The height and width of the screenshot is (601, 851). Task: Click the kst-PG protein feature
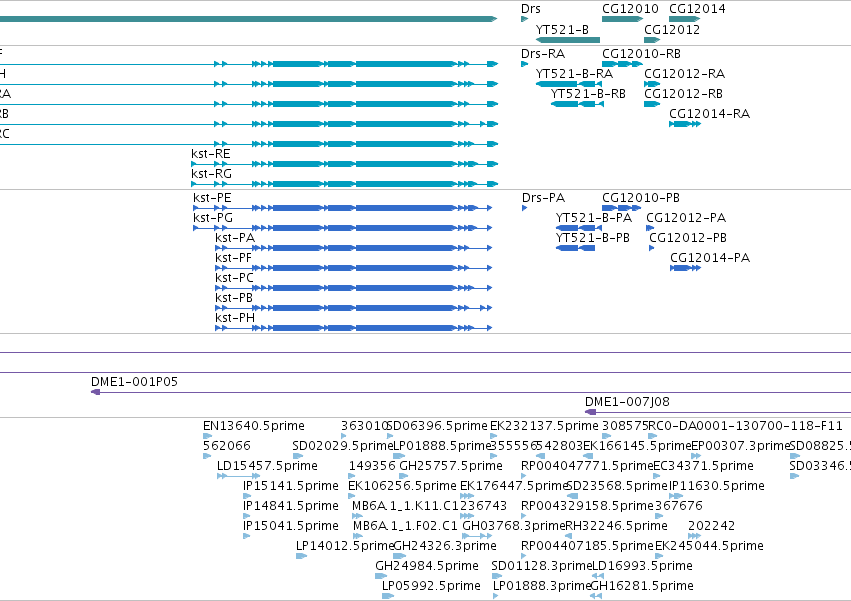click(x=342, y=228)
